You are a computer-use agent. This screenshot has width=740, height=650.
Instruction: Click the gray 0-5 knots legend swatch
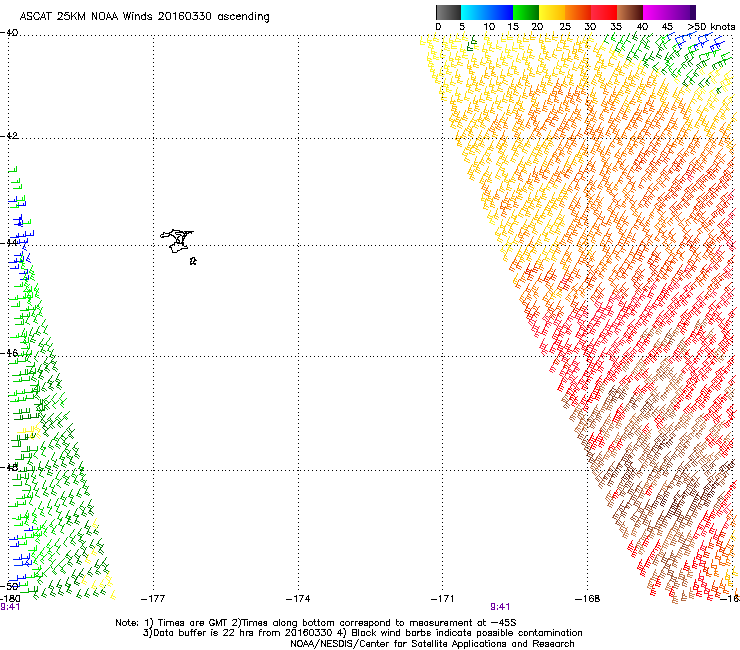(448, 12)
